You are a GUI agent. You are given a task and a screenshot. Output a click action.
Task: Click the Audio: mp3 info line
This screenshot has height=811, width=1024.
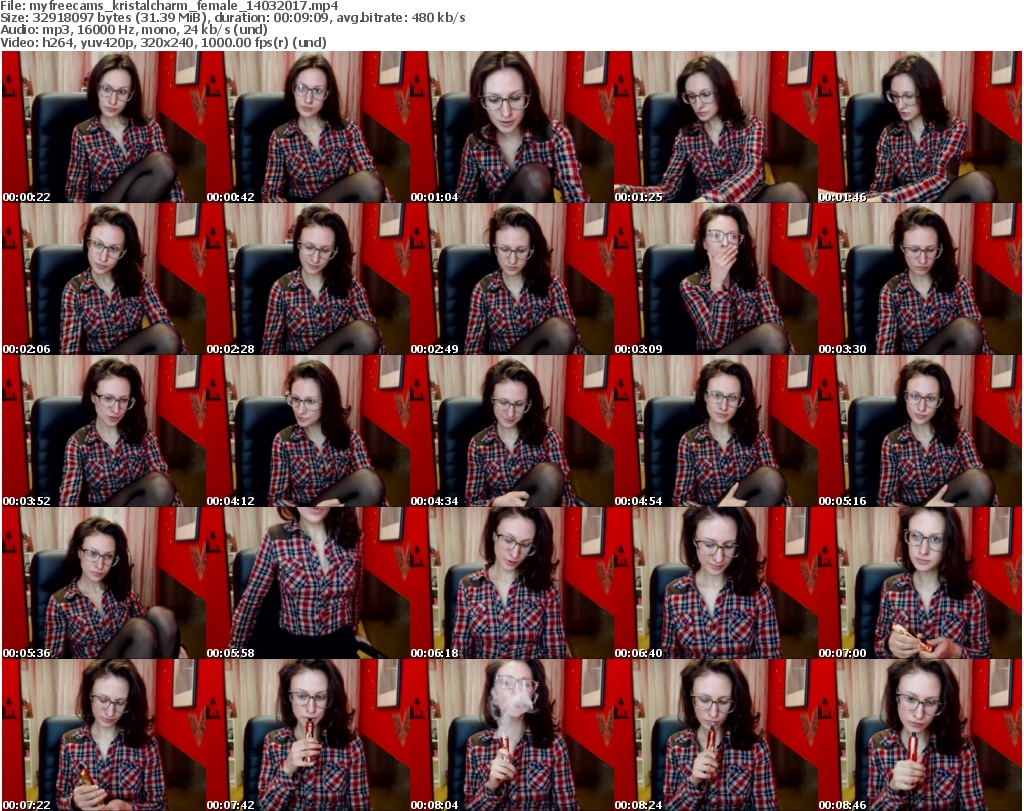click(134, 30)
